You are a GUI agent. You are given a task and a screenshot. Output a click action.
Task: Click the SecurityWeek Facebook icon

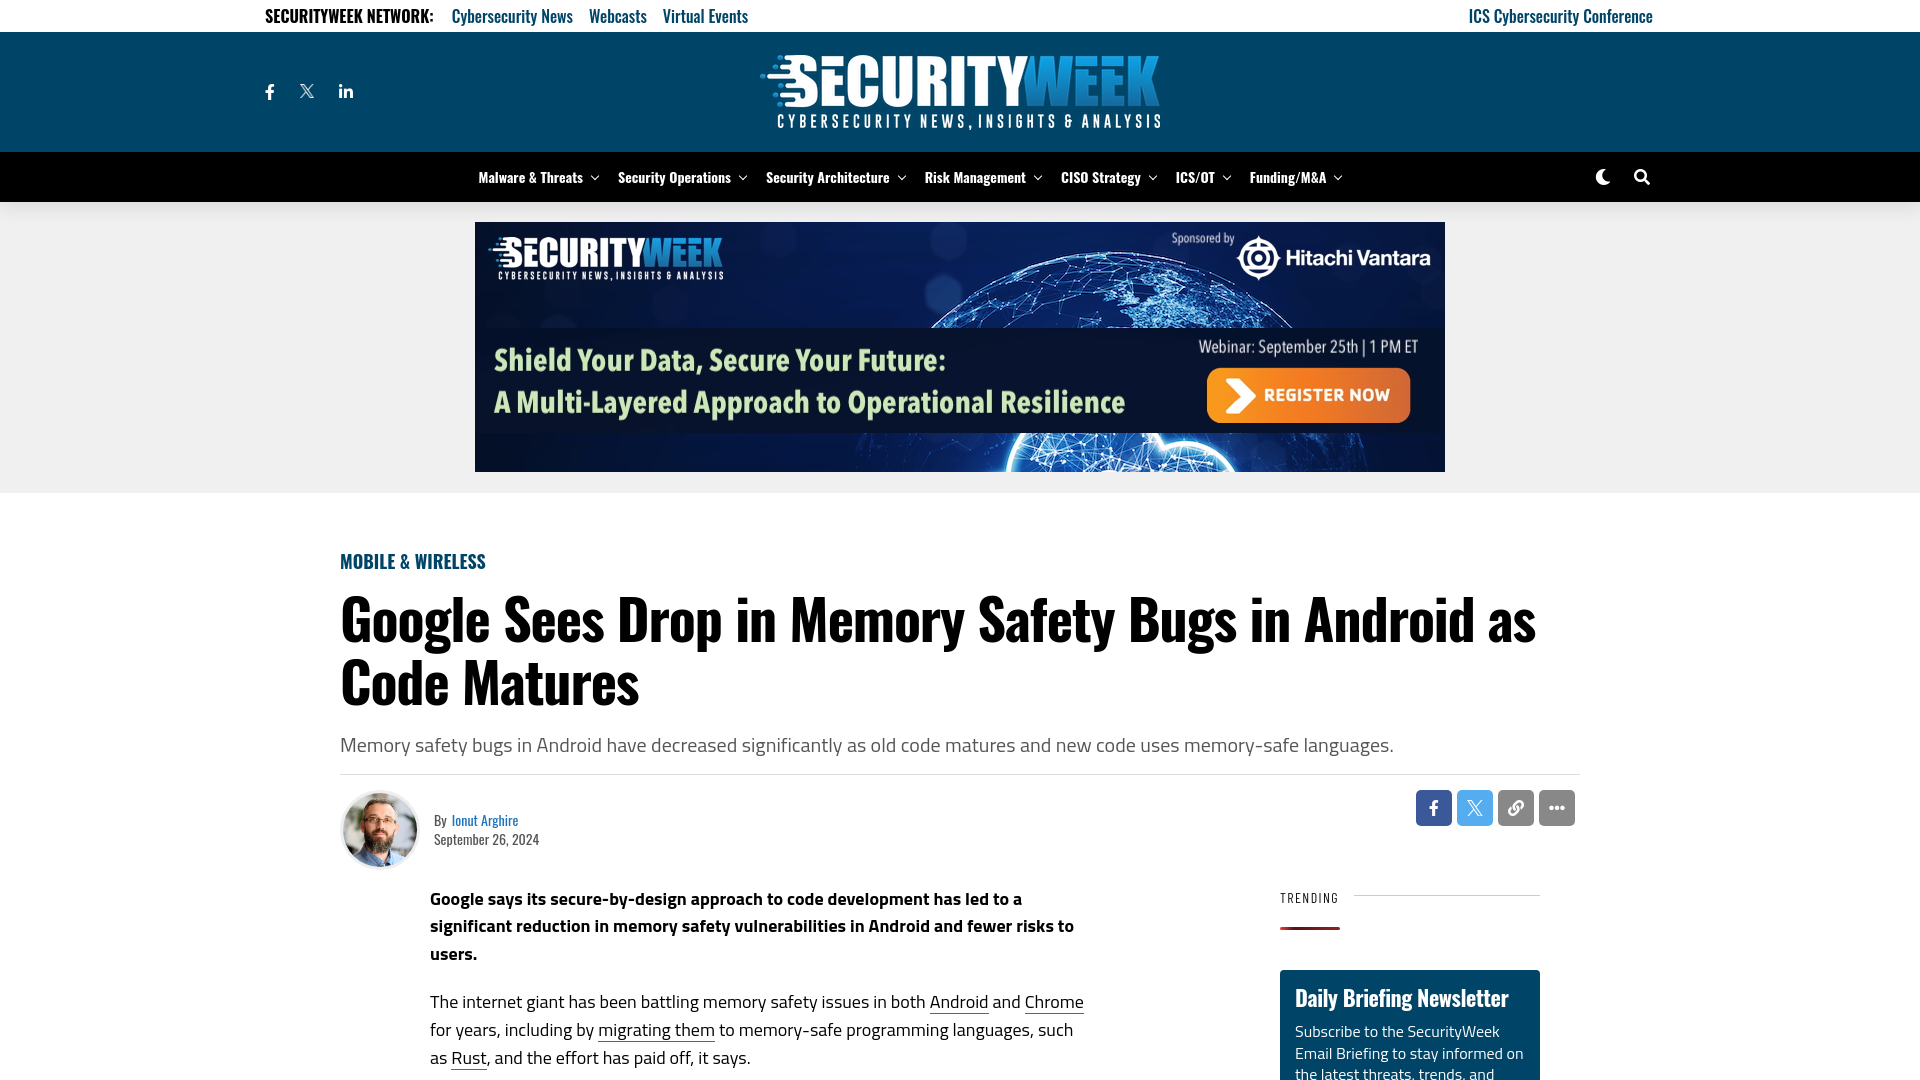coord(269,91)
